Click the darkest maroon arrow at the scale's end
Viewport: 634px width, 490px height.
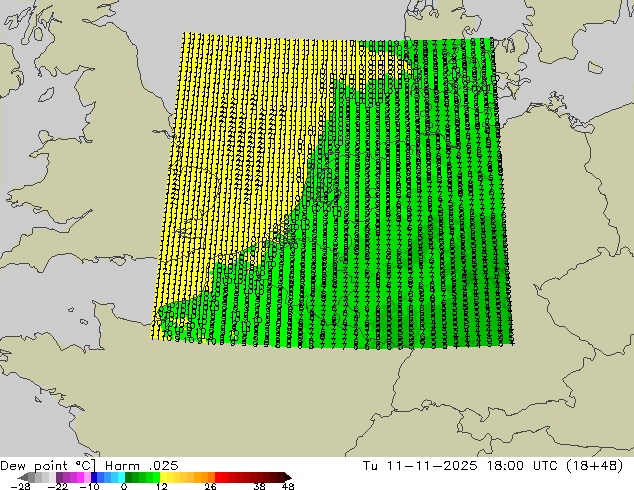pos(287,477)
